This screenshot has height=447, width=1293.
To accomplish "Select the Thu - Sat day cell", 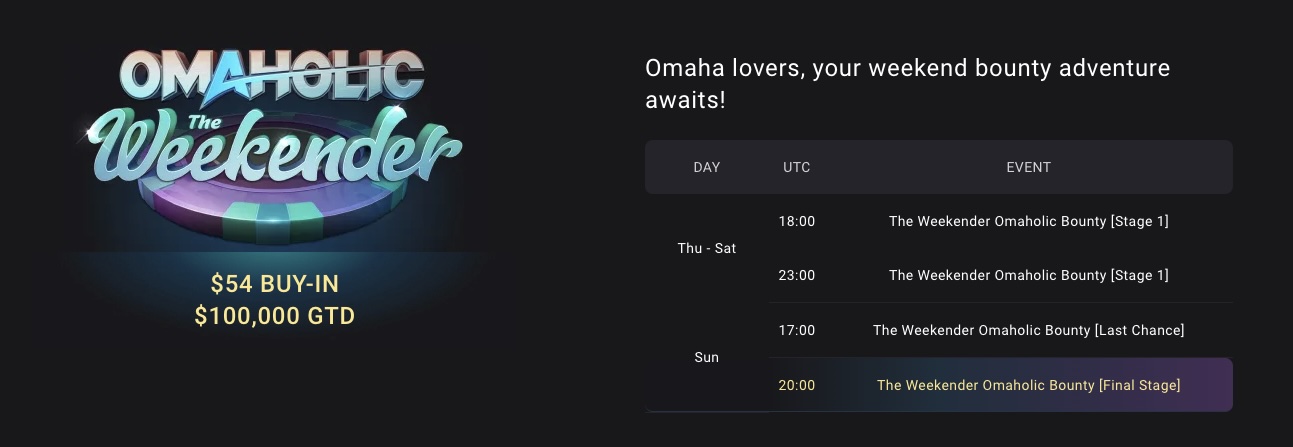I will click(x=706, y=248).
